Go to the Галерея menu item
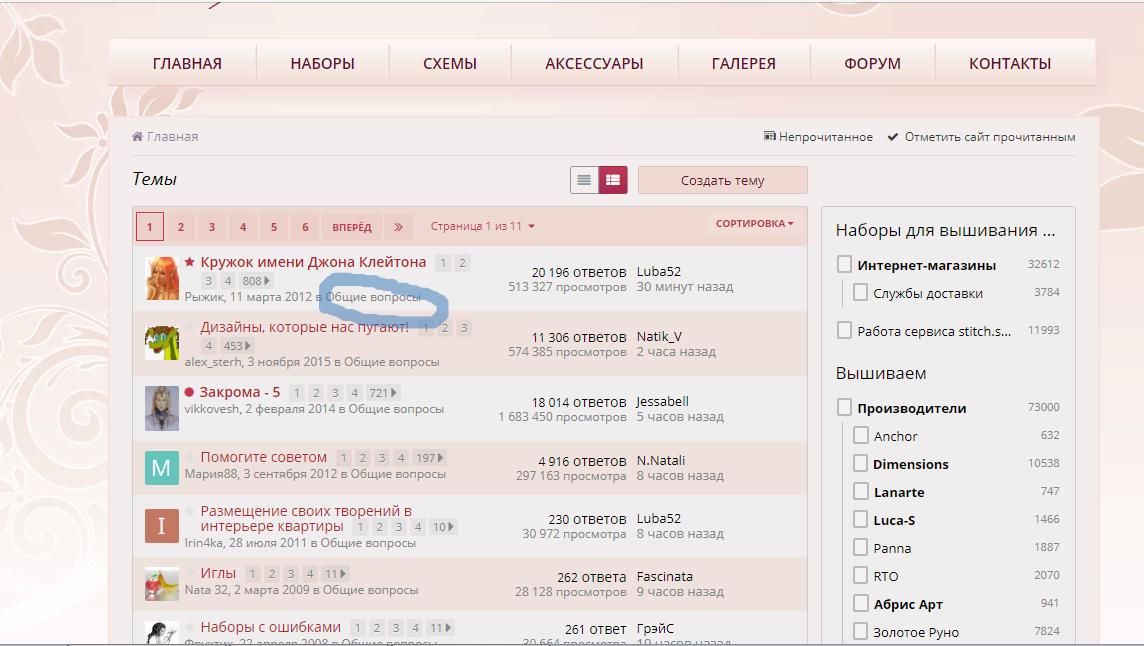This screenshot has height=646, width=1144. coord(743,63)
